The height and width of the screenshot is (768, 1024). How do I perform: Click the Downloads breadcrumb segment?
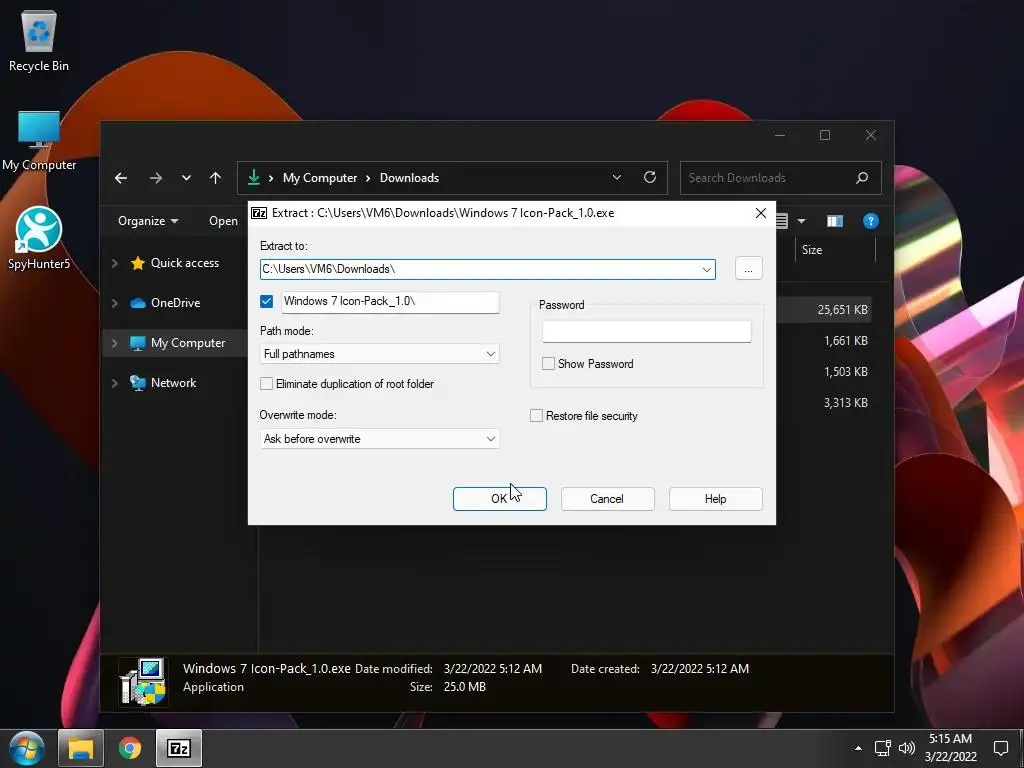pos(409,178)
